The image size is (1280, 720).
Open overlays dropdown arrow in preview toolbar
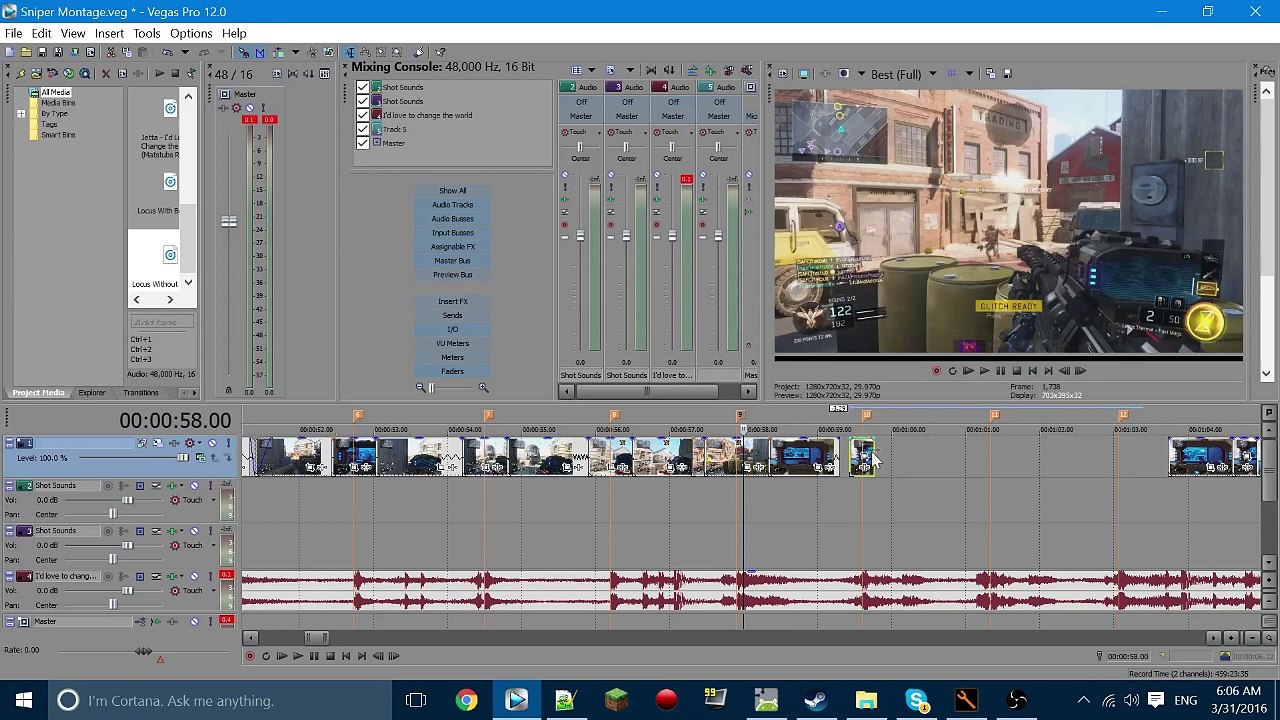pos(969,74)
